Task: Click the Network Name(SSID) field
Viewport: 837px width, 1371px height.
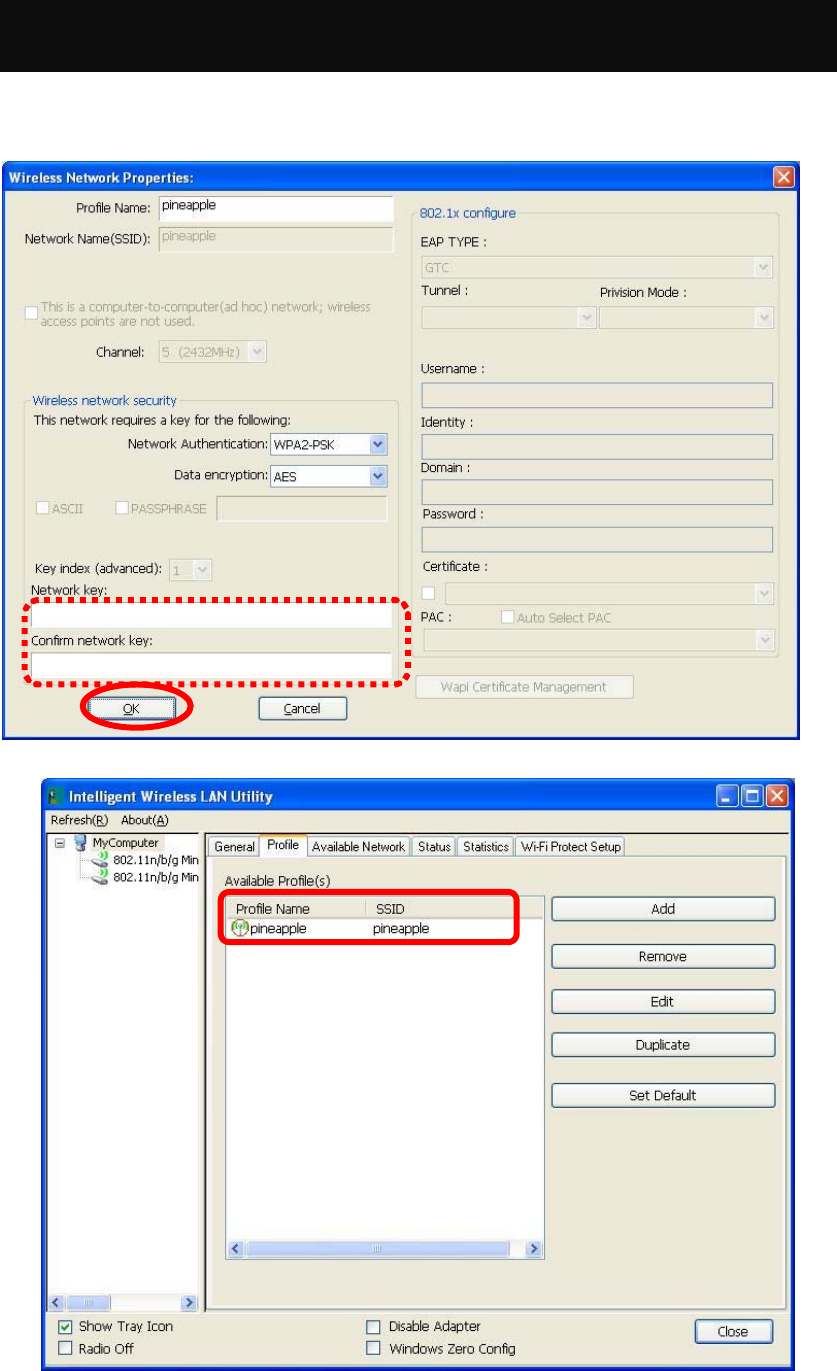Action: click(276, 238)
